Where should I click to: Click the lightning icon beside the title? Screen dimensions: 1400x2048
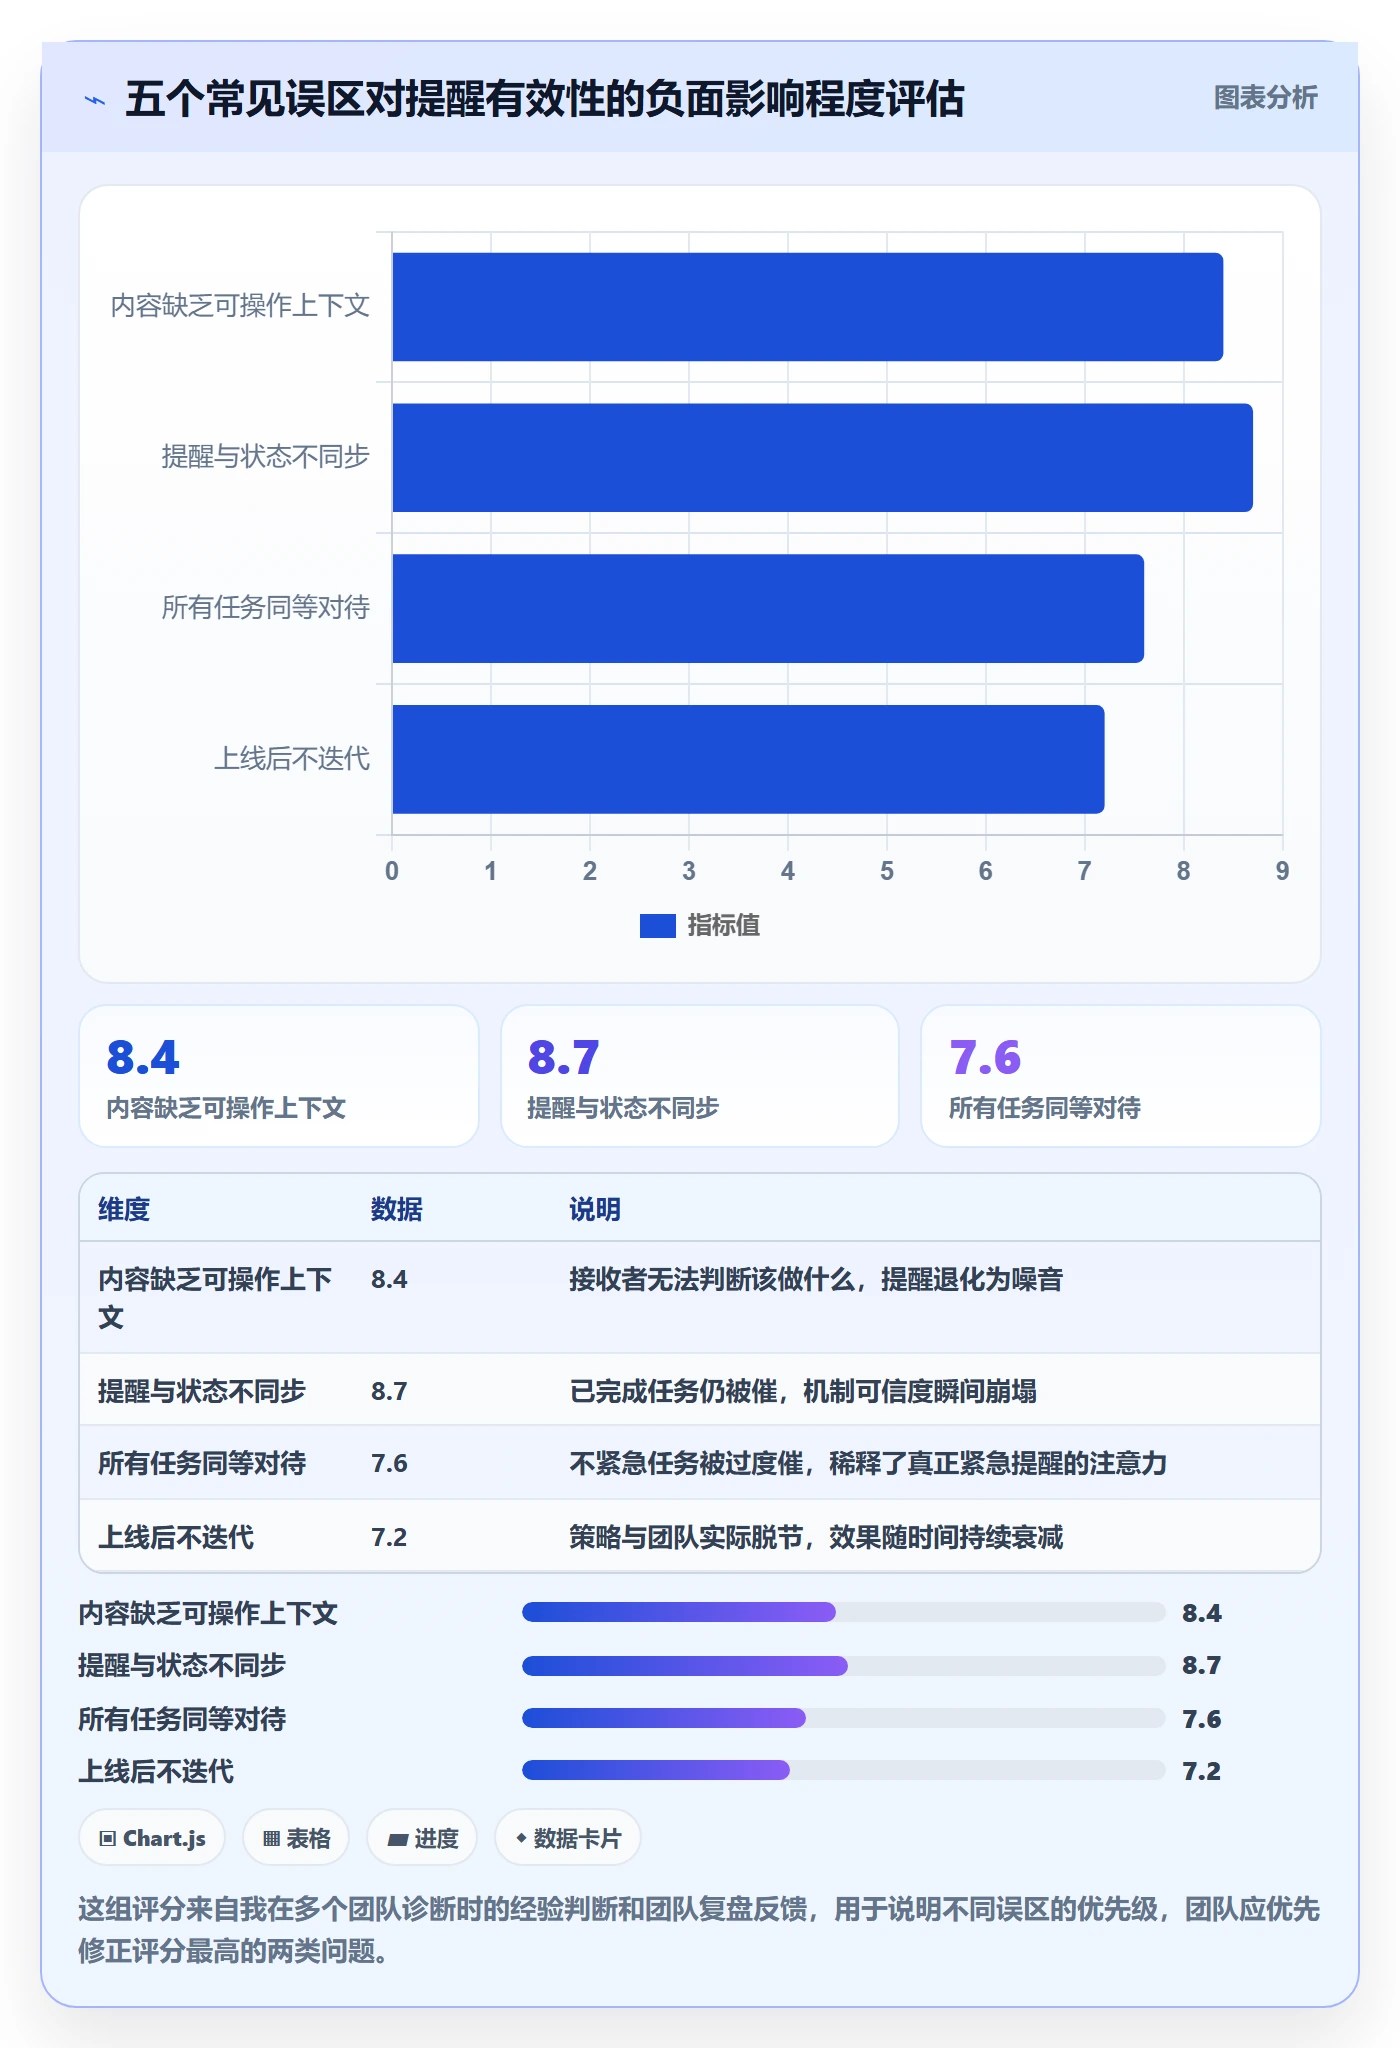95,100
